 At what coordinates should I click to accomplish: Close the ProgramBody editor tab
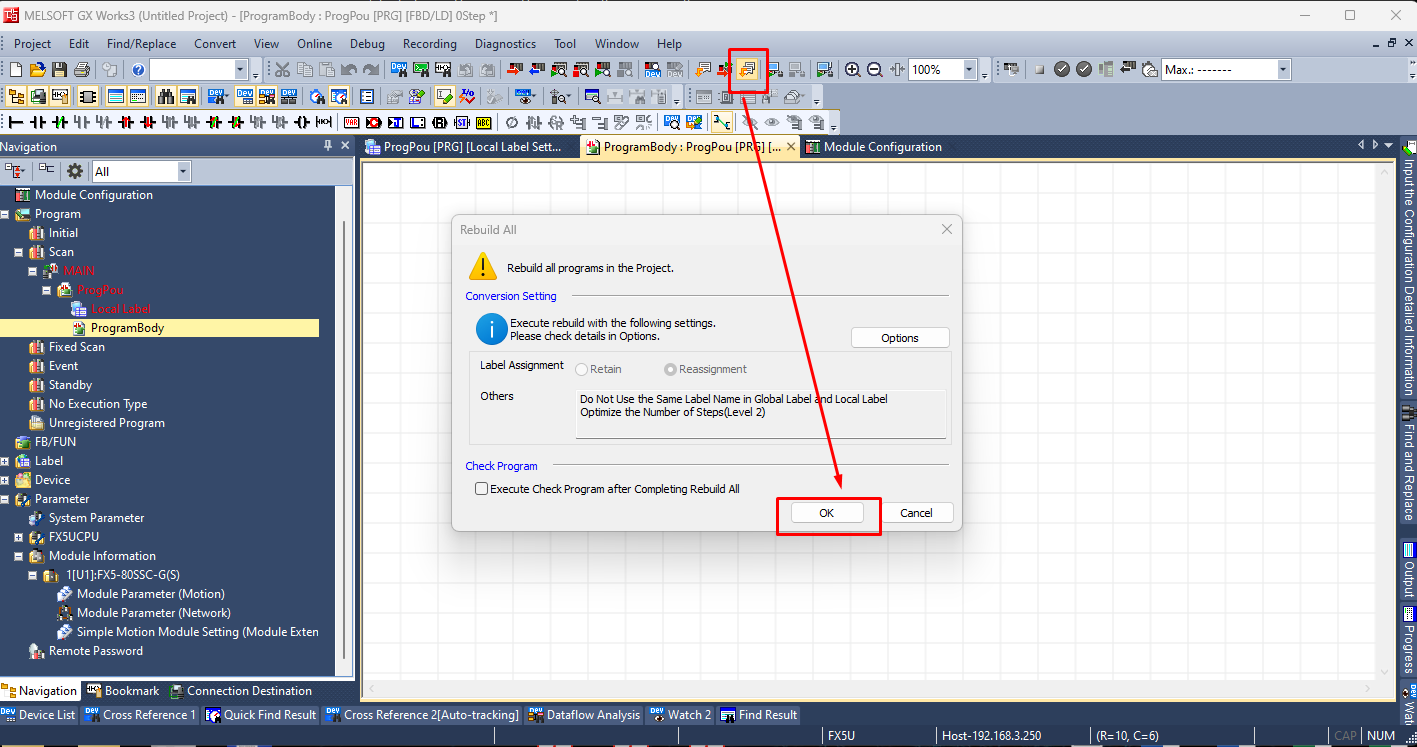[x=791, y=147]
